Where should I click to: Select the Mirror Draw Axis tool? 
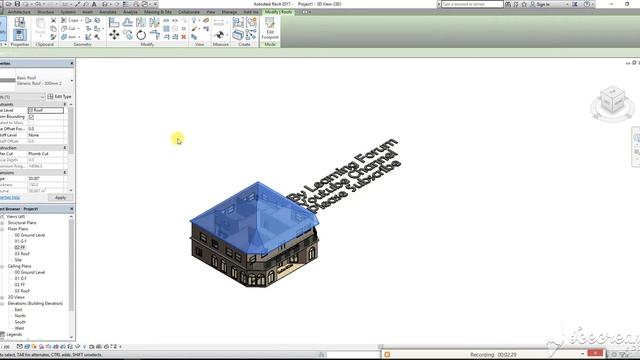click(154, 22)
